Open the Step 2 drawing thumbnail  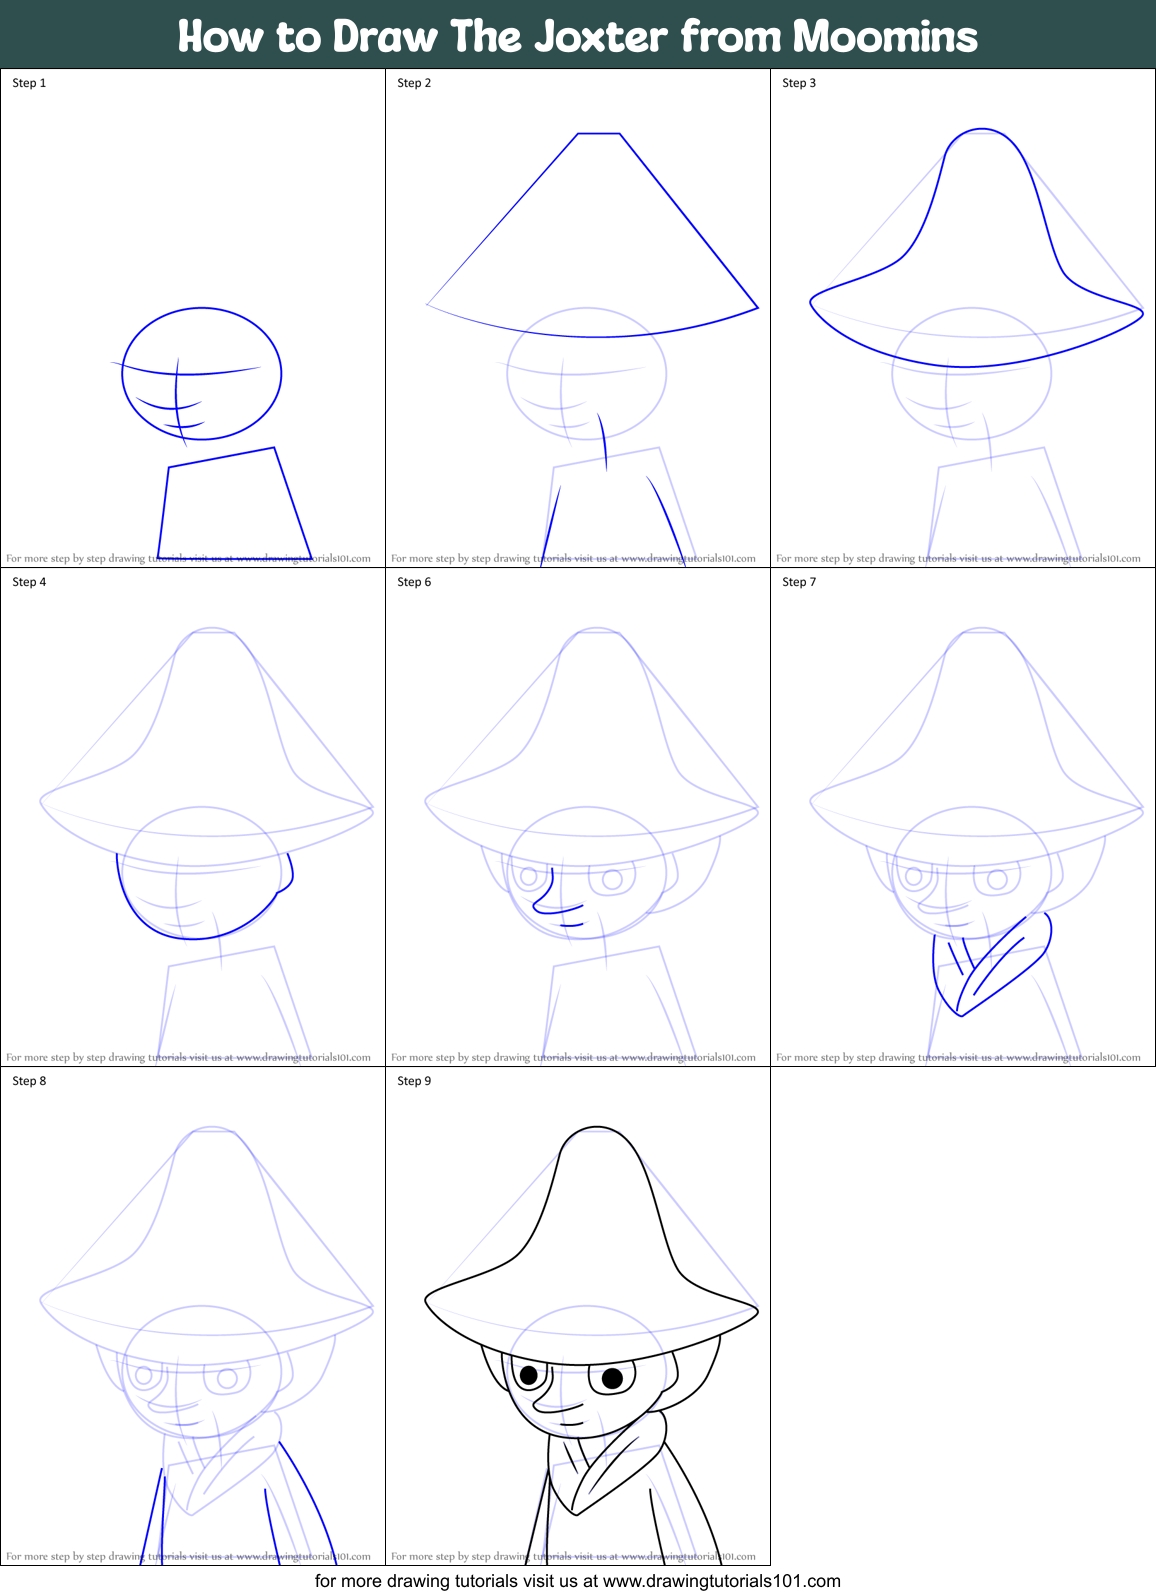pyautogui.click(x=578, y=318)
